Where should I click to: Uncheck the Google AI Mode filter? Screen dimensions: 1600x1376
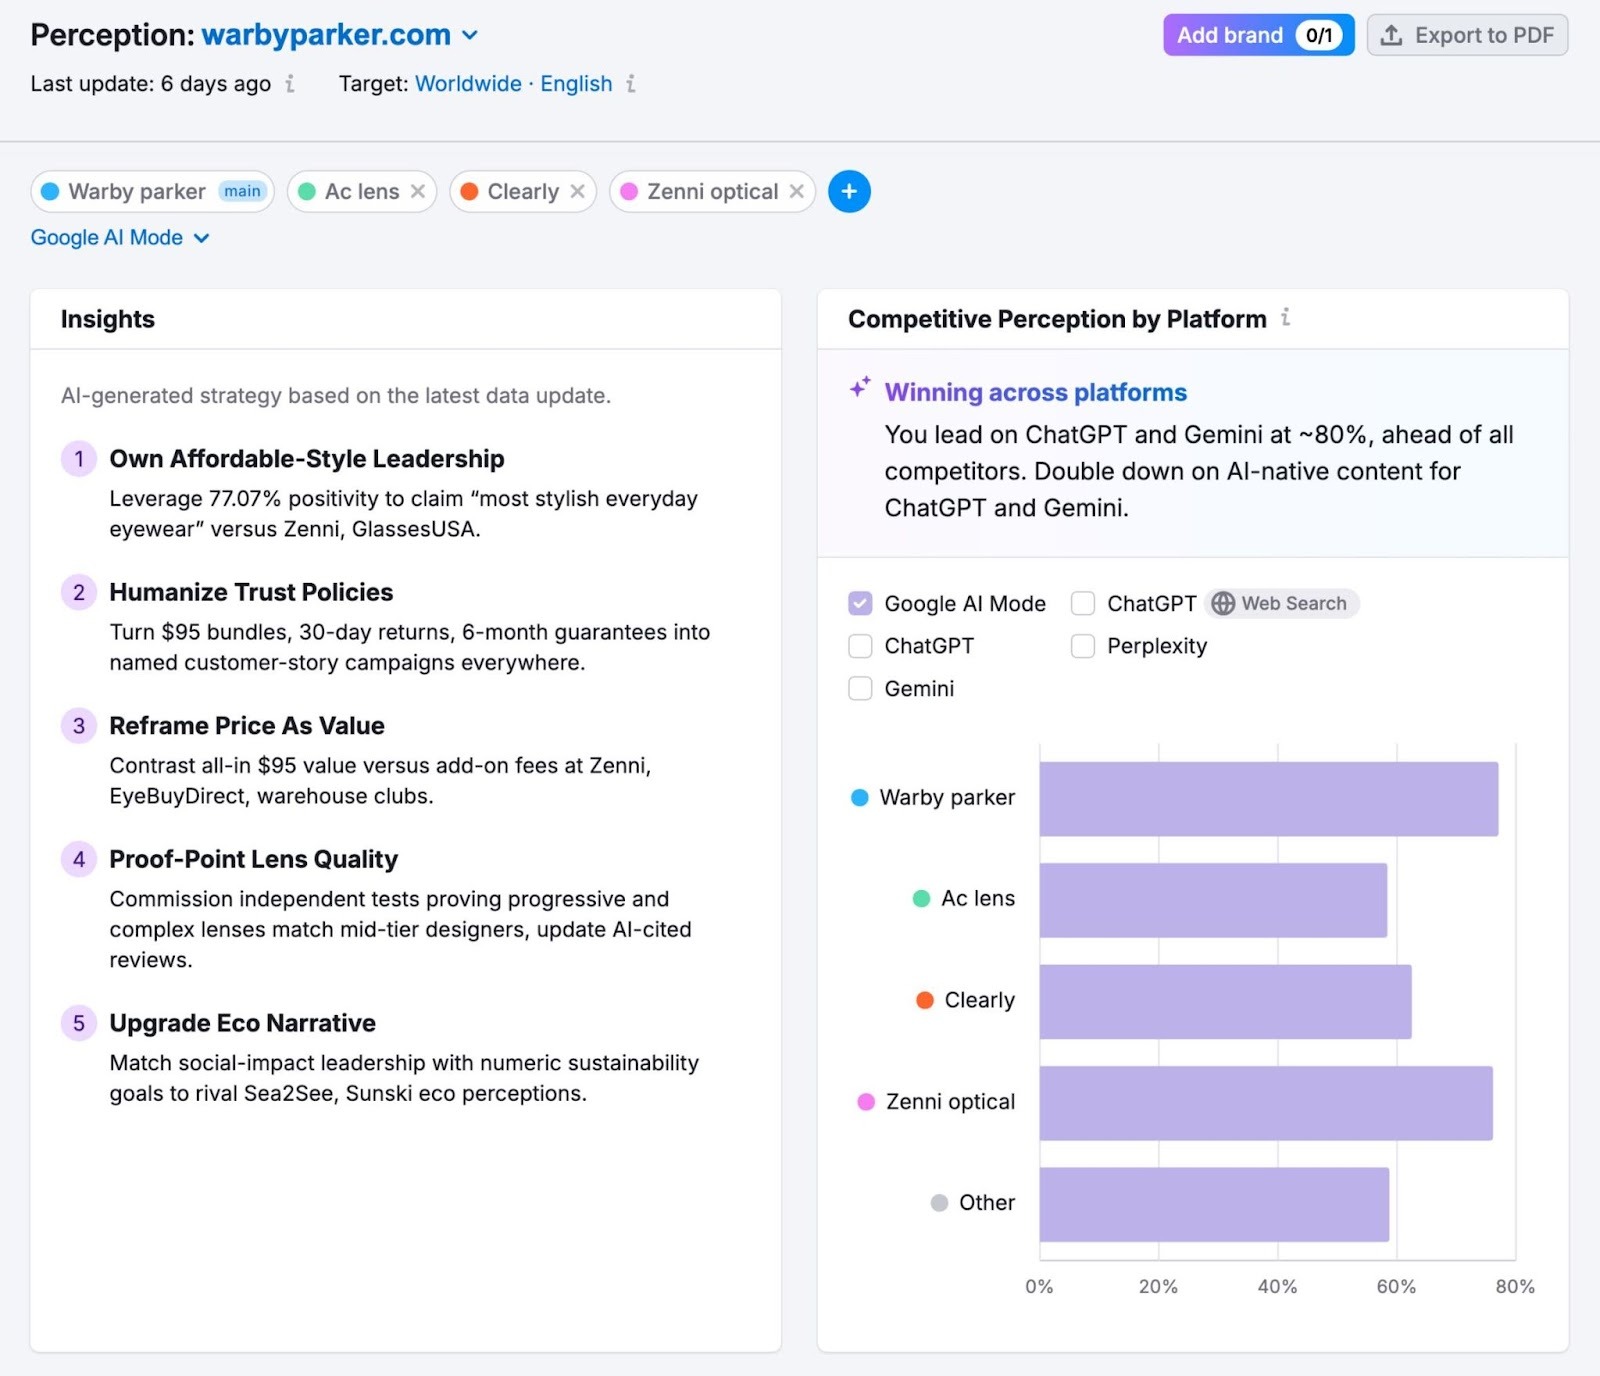coord(860,603)
